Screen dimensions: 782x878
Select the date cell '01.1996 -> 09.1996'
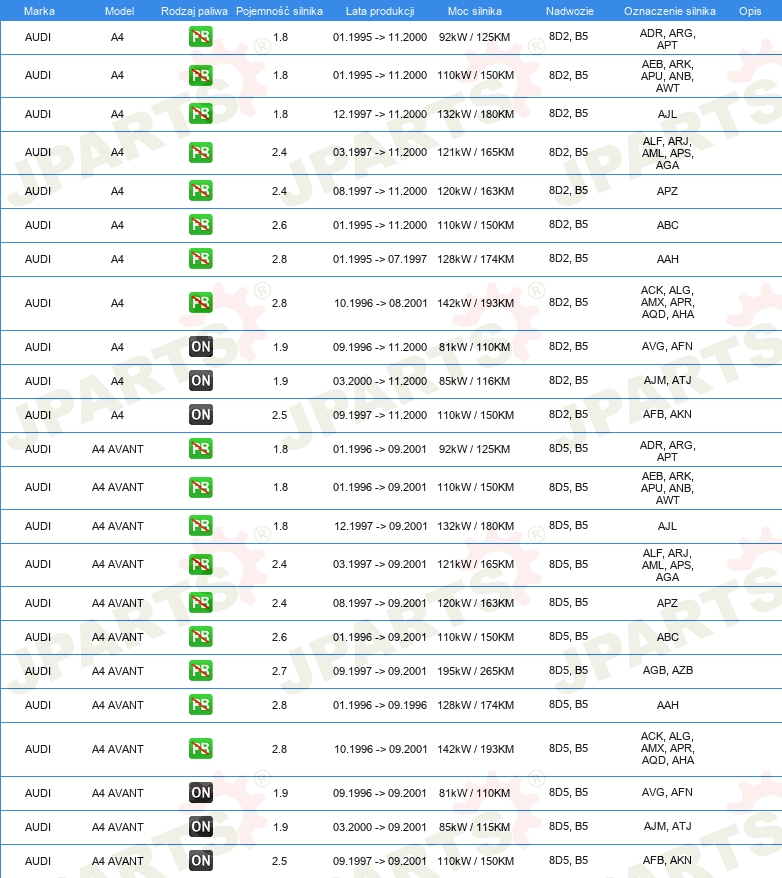pos(380,705)
